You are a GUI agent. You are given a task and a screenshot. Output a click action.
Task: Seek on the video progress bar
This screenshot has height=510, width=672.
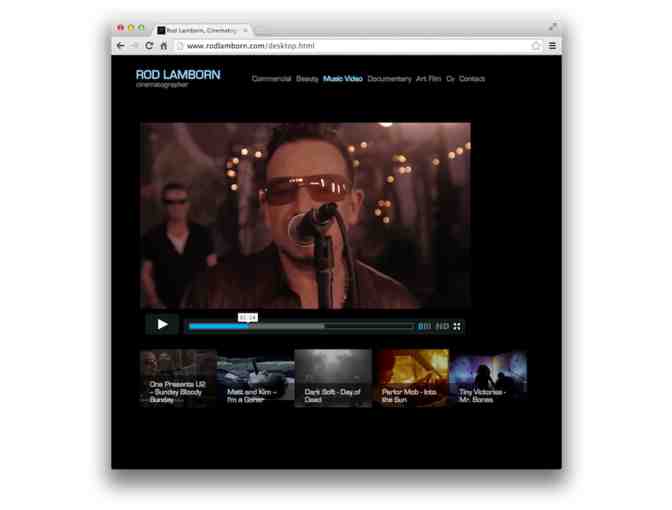click(x=300, y=326)
